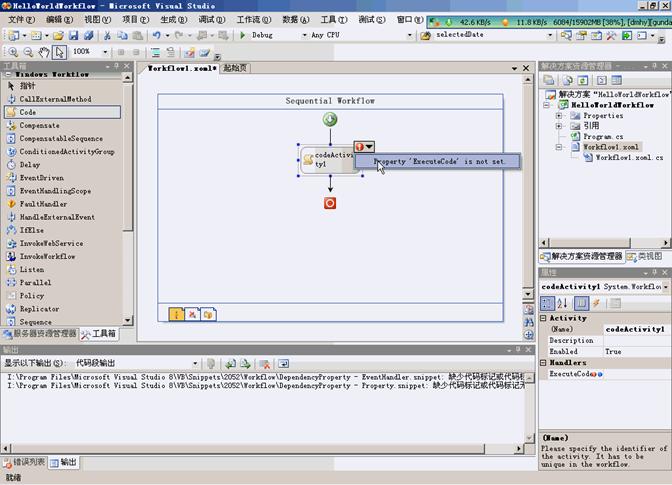Select the Parallel activity in the toolbox
Image resolution: width=672 pixels, height=485 pixels.
[63, 283]
